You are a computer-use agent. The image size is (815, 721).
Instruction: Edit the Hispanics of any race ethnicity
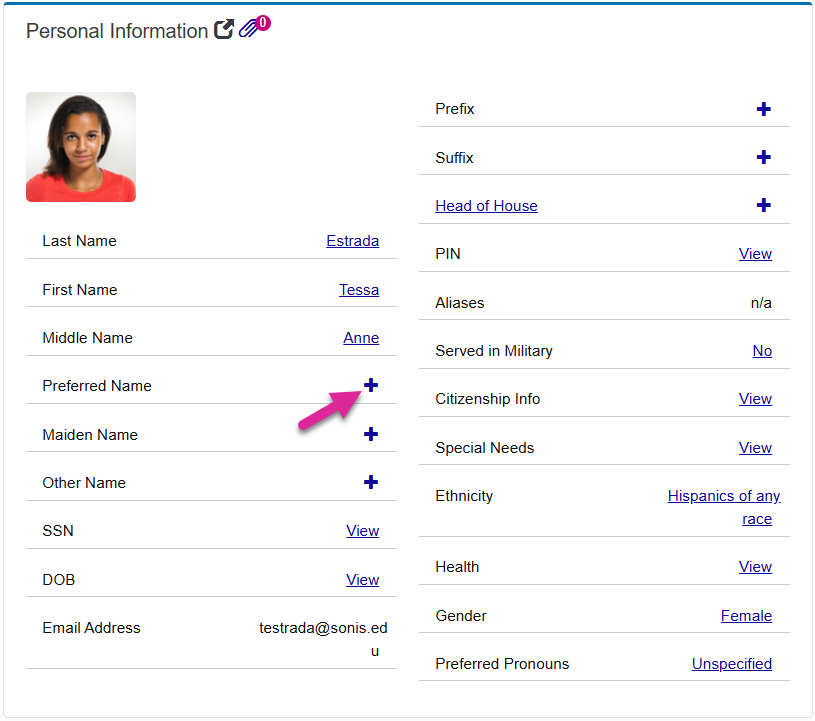pyautogui.click(x=724, y=497)
